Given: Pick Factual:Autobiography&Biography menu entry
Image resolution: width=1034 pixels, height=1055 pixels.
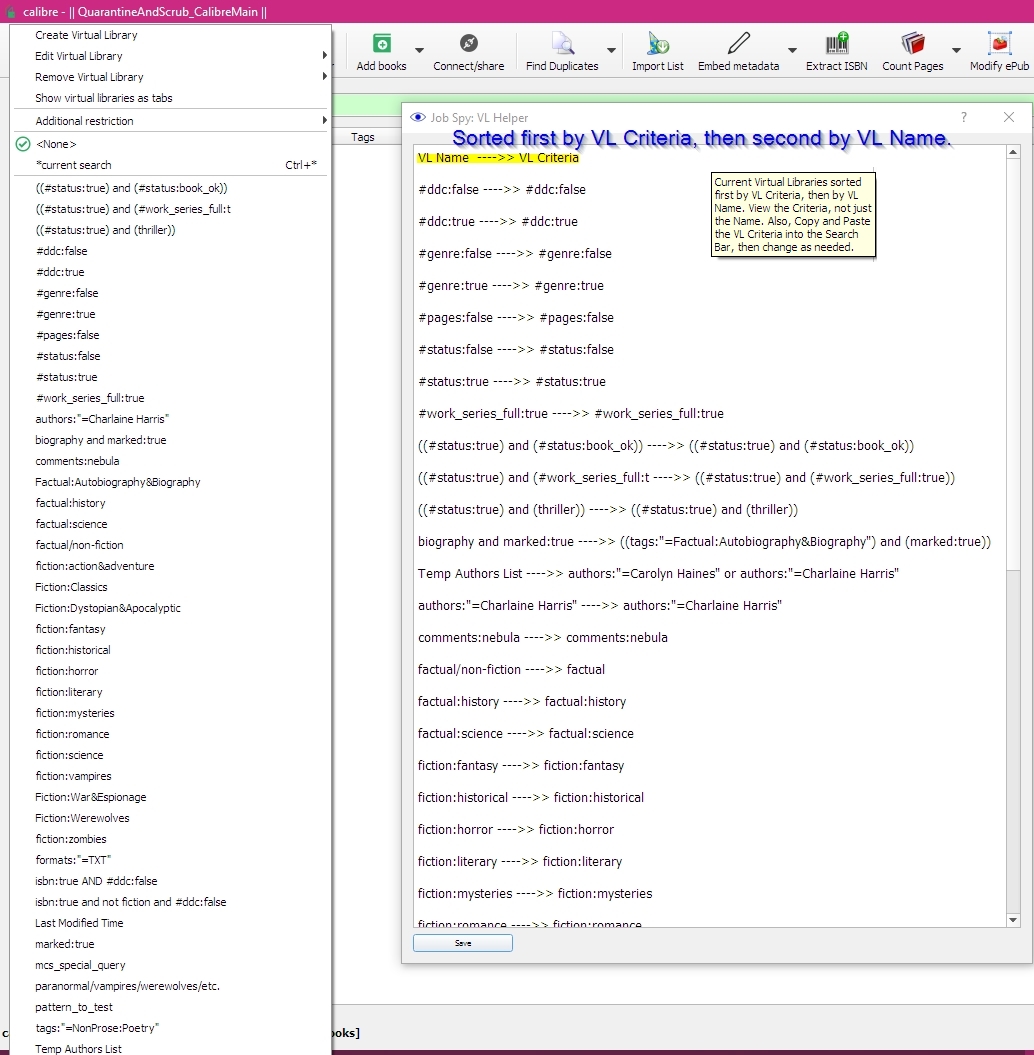Looking at the screenshot, I should pos(171,482).
